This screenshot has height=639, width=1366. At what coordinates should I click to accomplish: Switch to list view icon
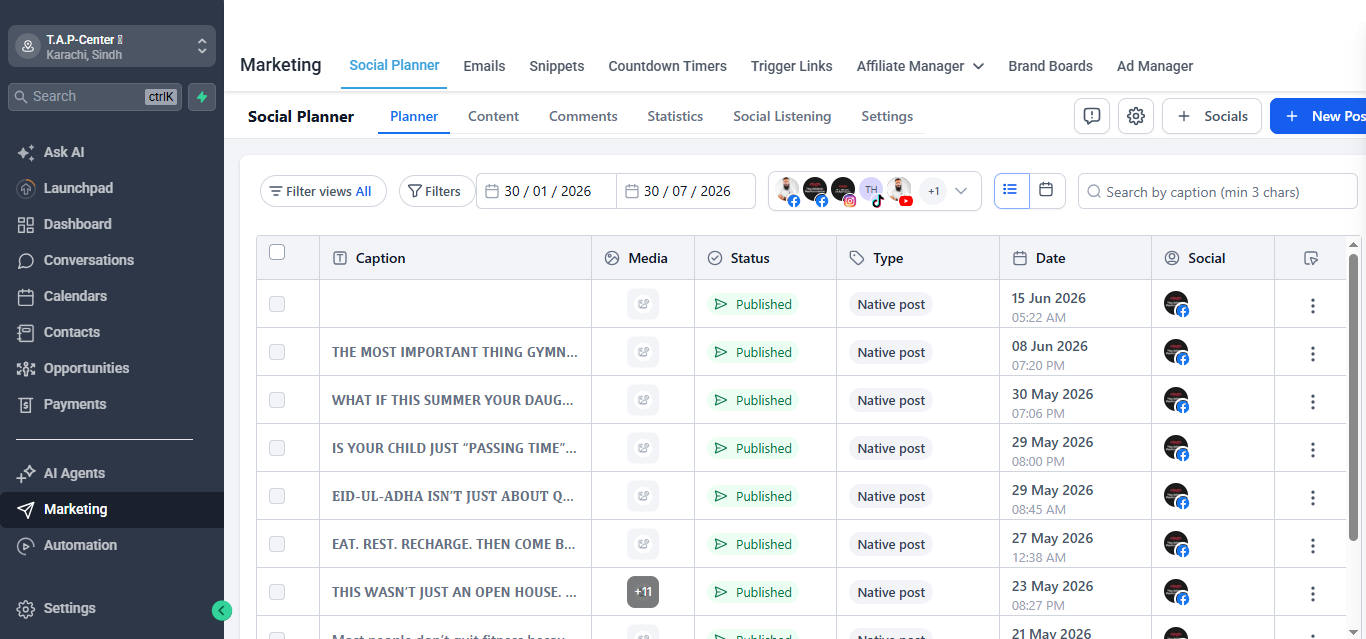1011,190
